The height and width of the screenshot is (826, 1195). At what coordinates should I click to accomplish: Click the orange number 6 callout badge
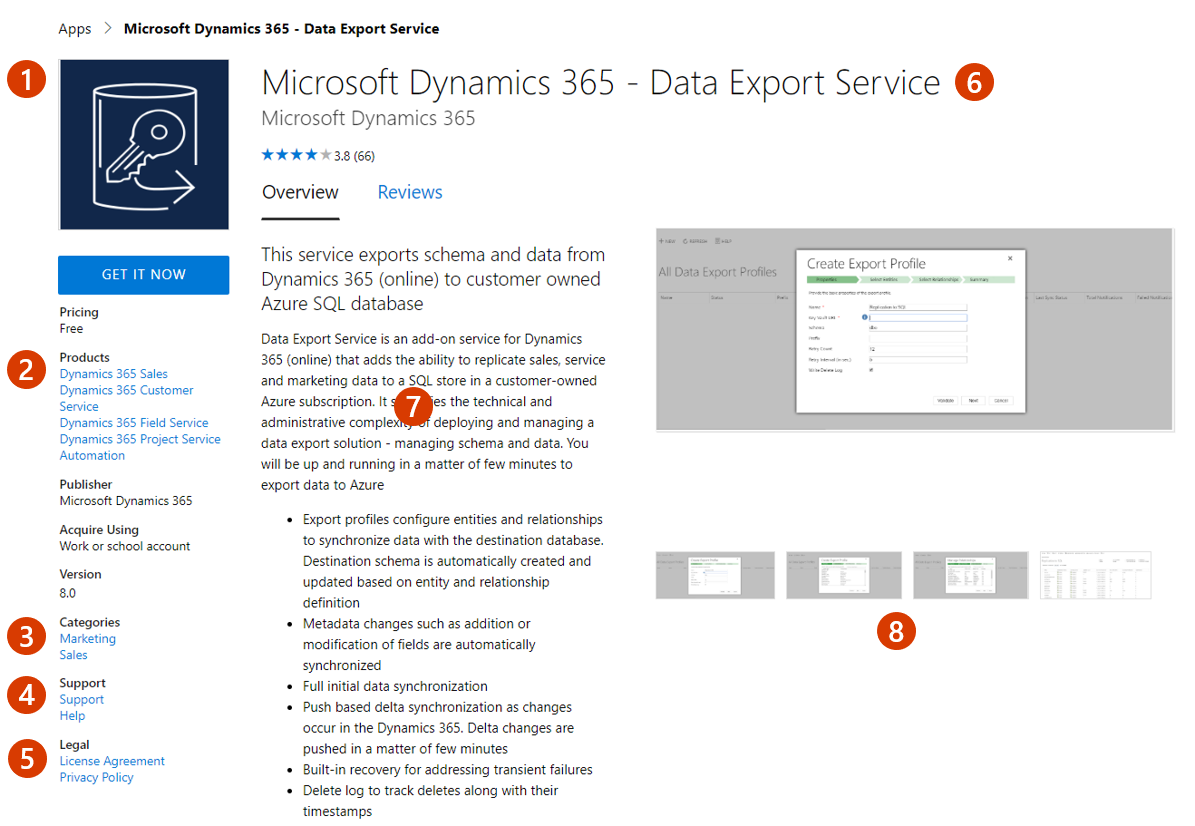(974, 83)
